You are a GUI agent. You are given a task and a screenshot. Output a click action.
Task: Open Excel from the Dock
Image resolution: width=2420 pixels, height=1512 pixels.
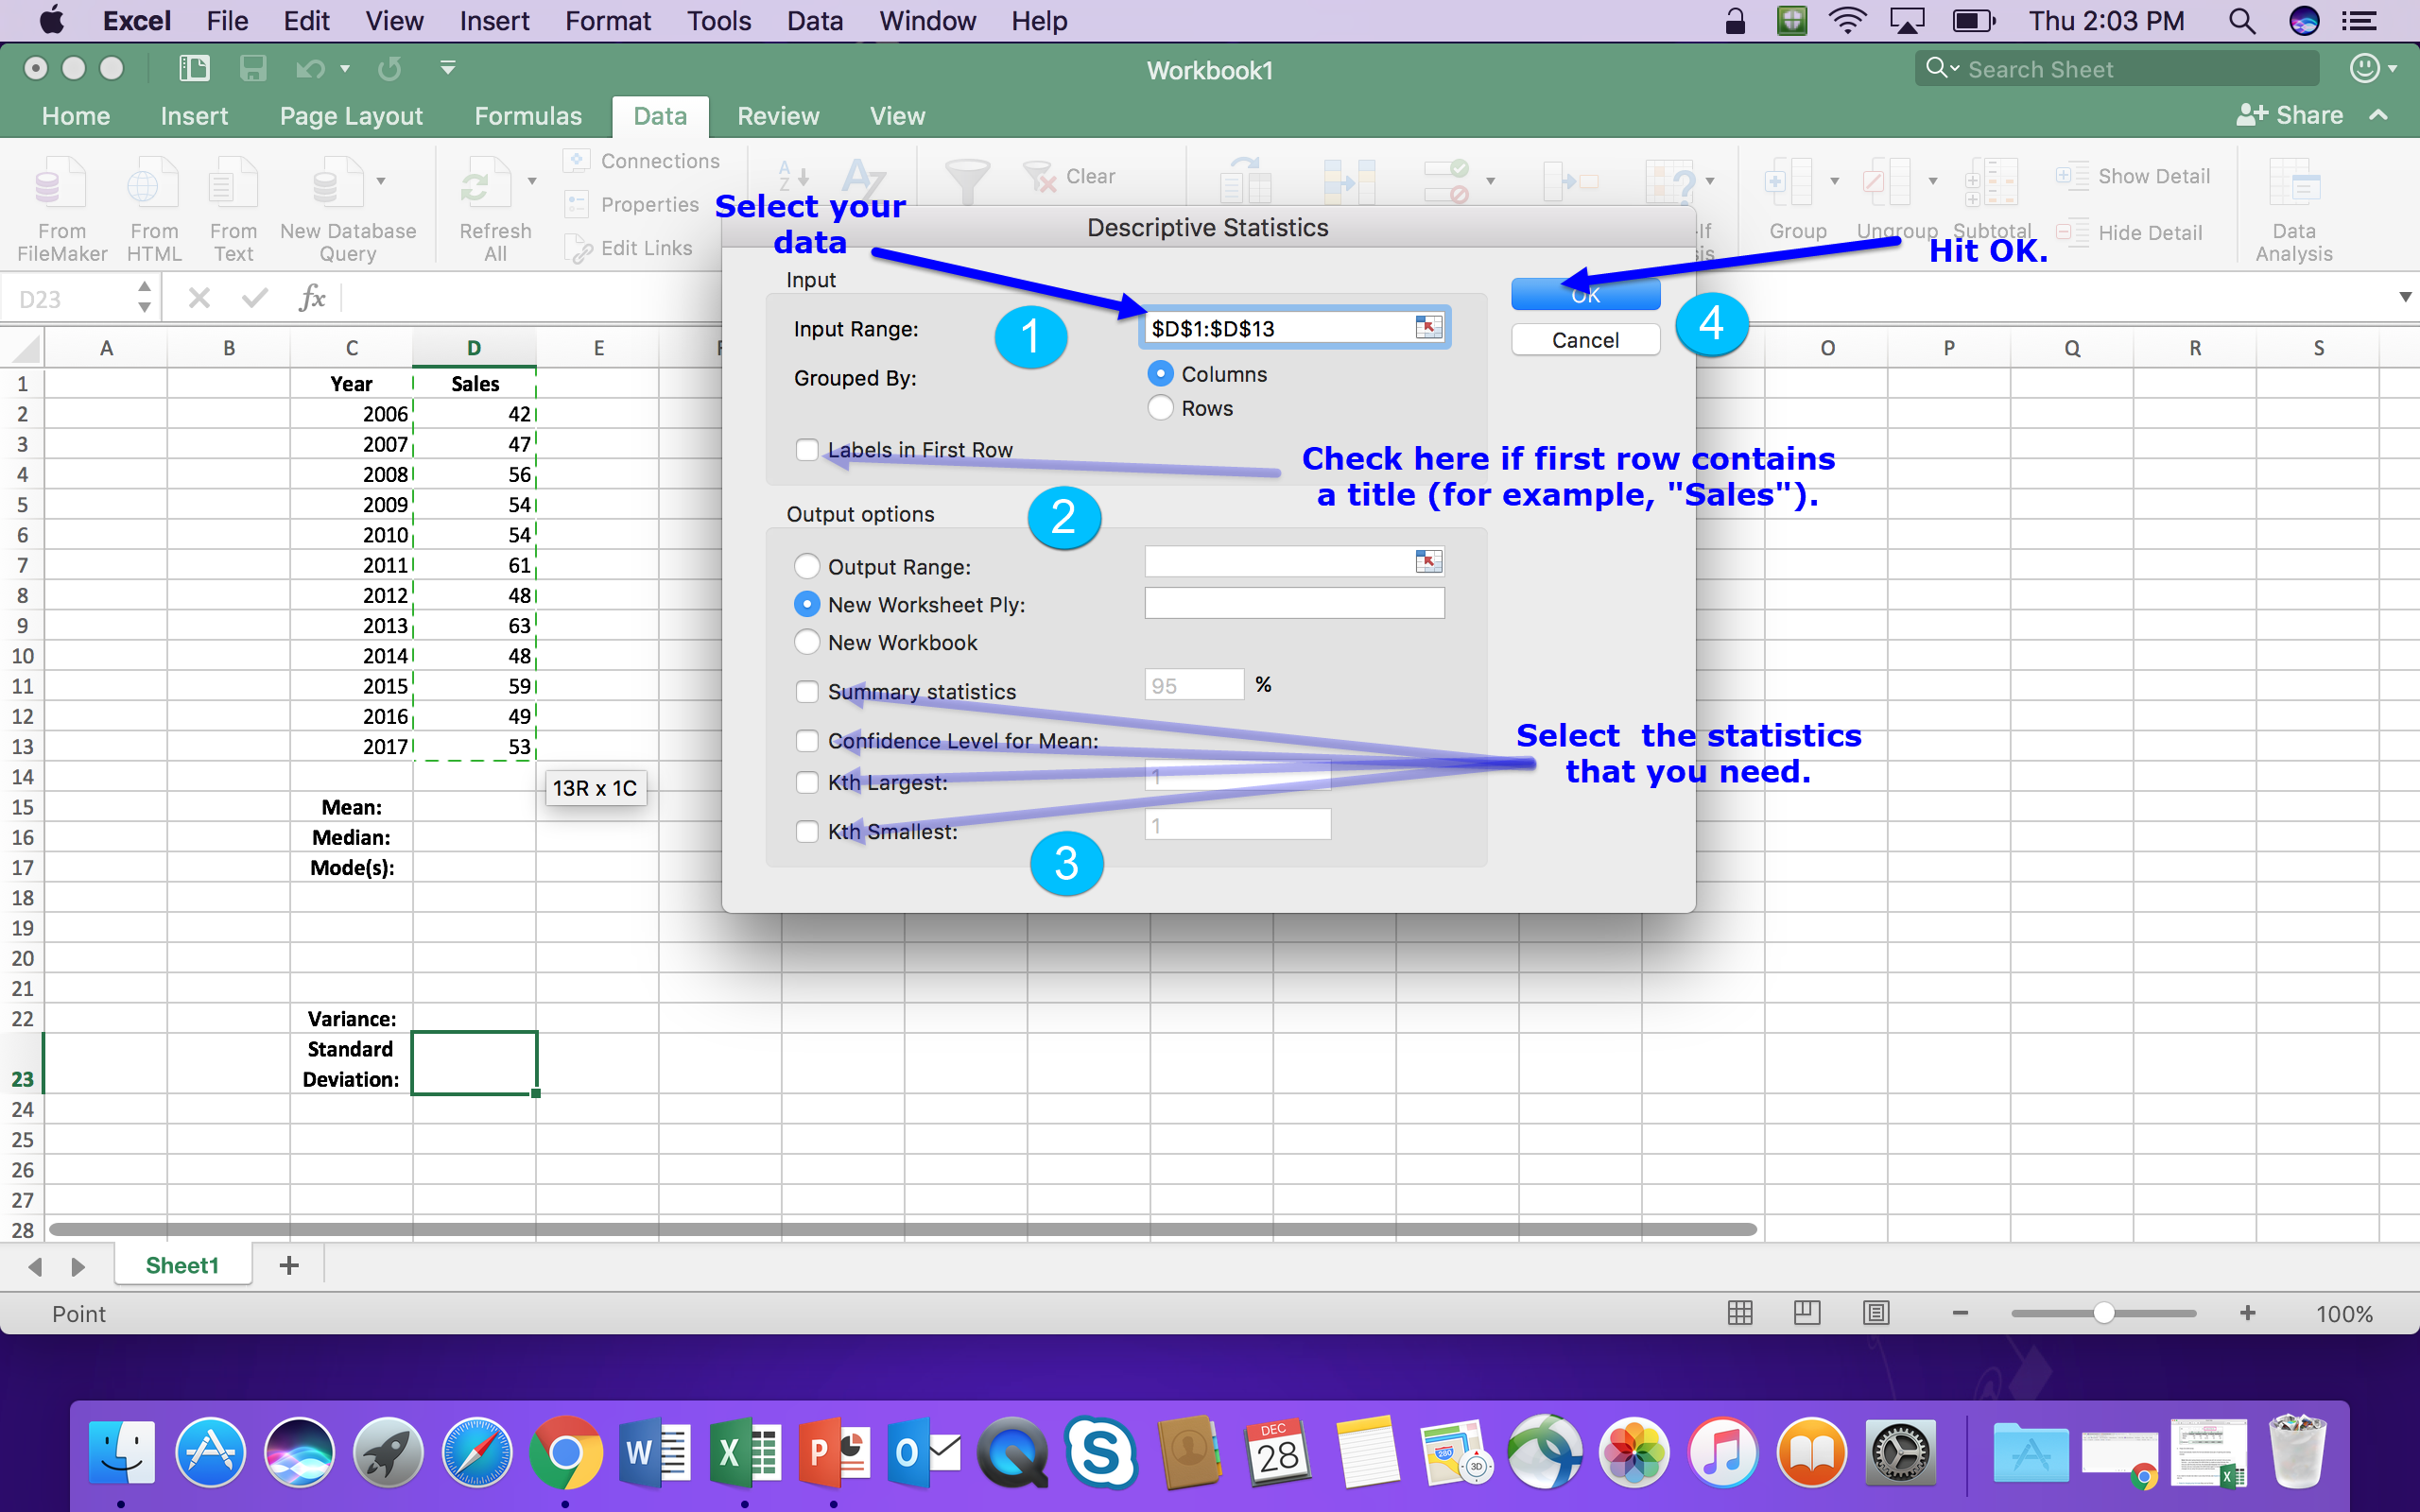pyautogui.click(x=744, y=1452)
